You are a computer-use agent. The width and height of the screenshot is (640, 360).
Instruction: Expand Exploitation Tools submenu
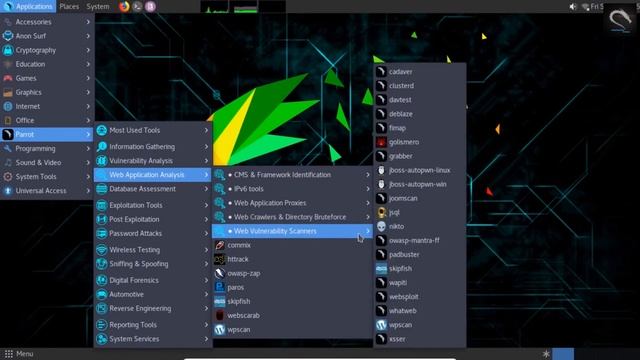click(153, 205)
